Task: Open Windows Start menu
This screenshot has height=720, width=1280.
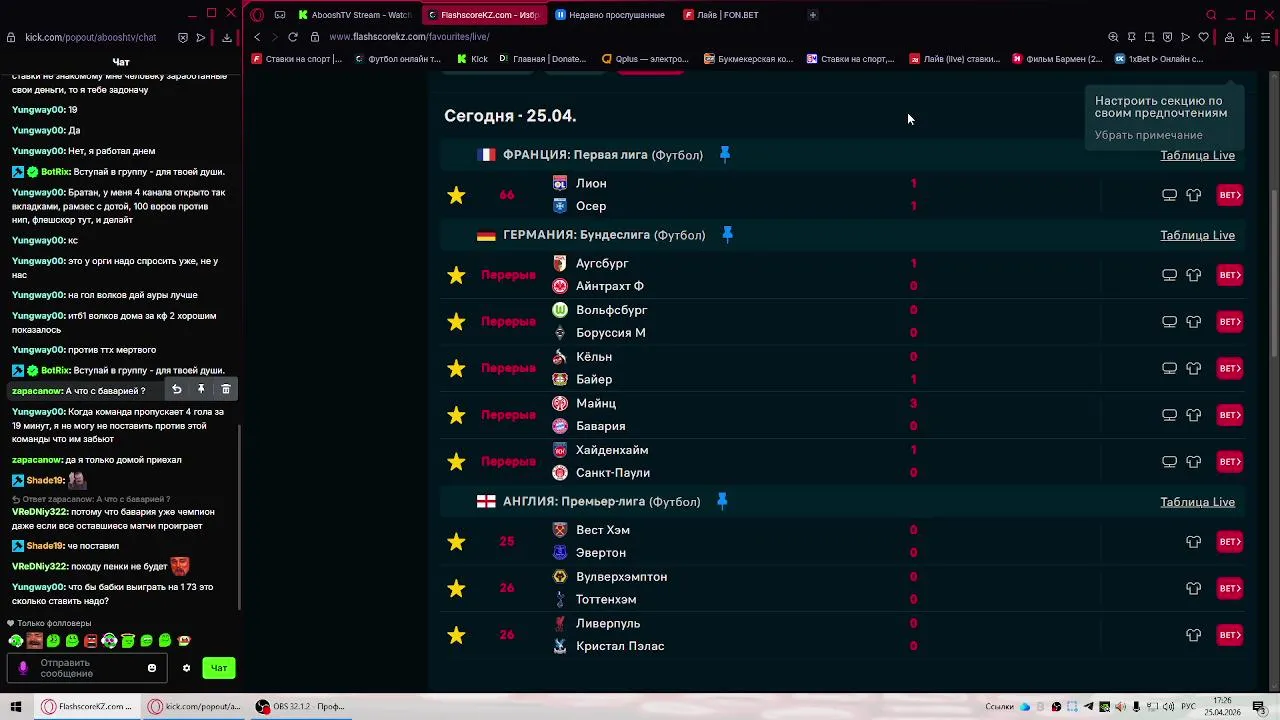Action: [16, 706]
